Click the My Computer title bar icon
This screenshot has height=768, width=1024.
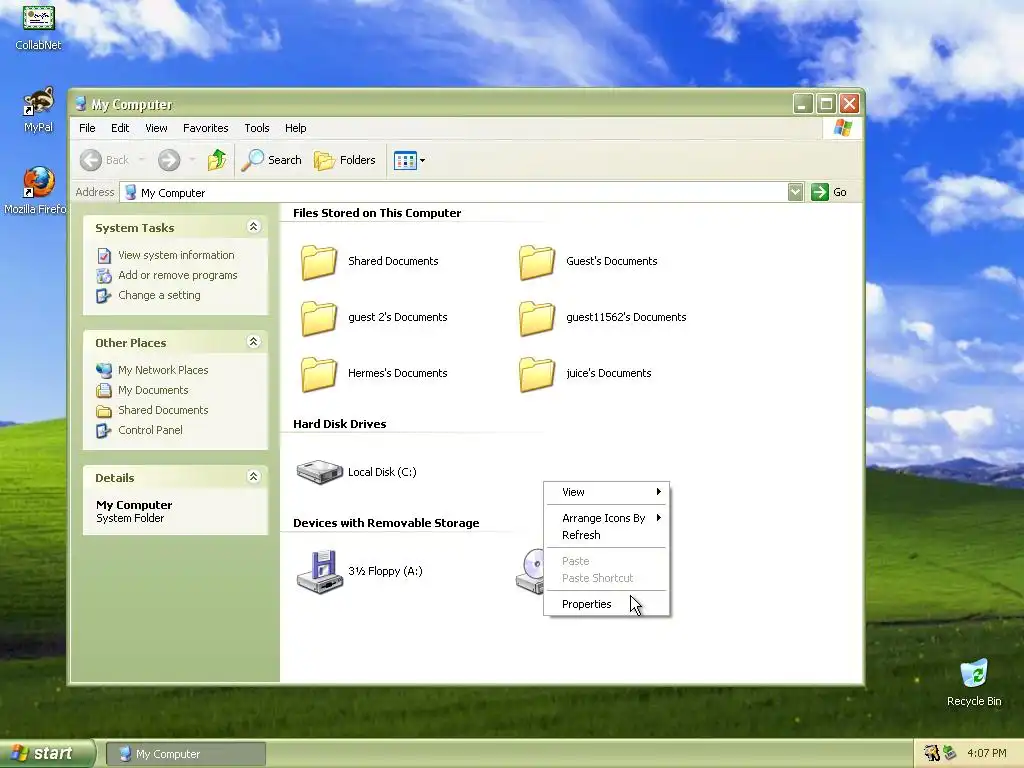pyautogui.click(x=81, y=104)
